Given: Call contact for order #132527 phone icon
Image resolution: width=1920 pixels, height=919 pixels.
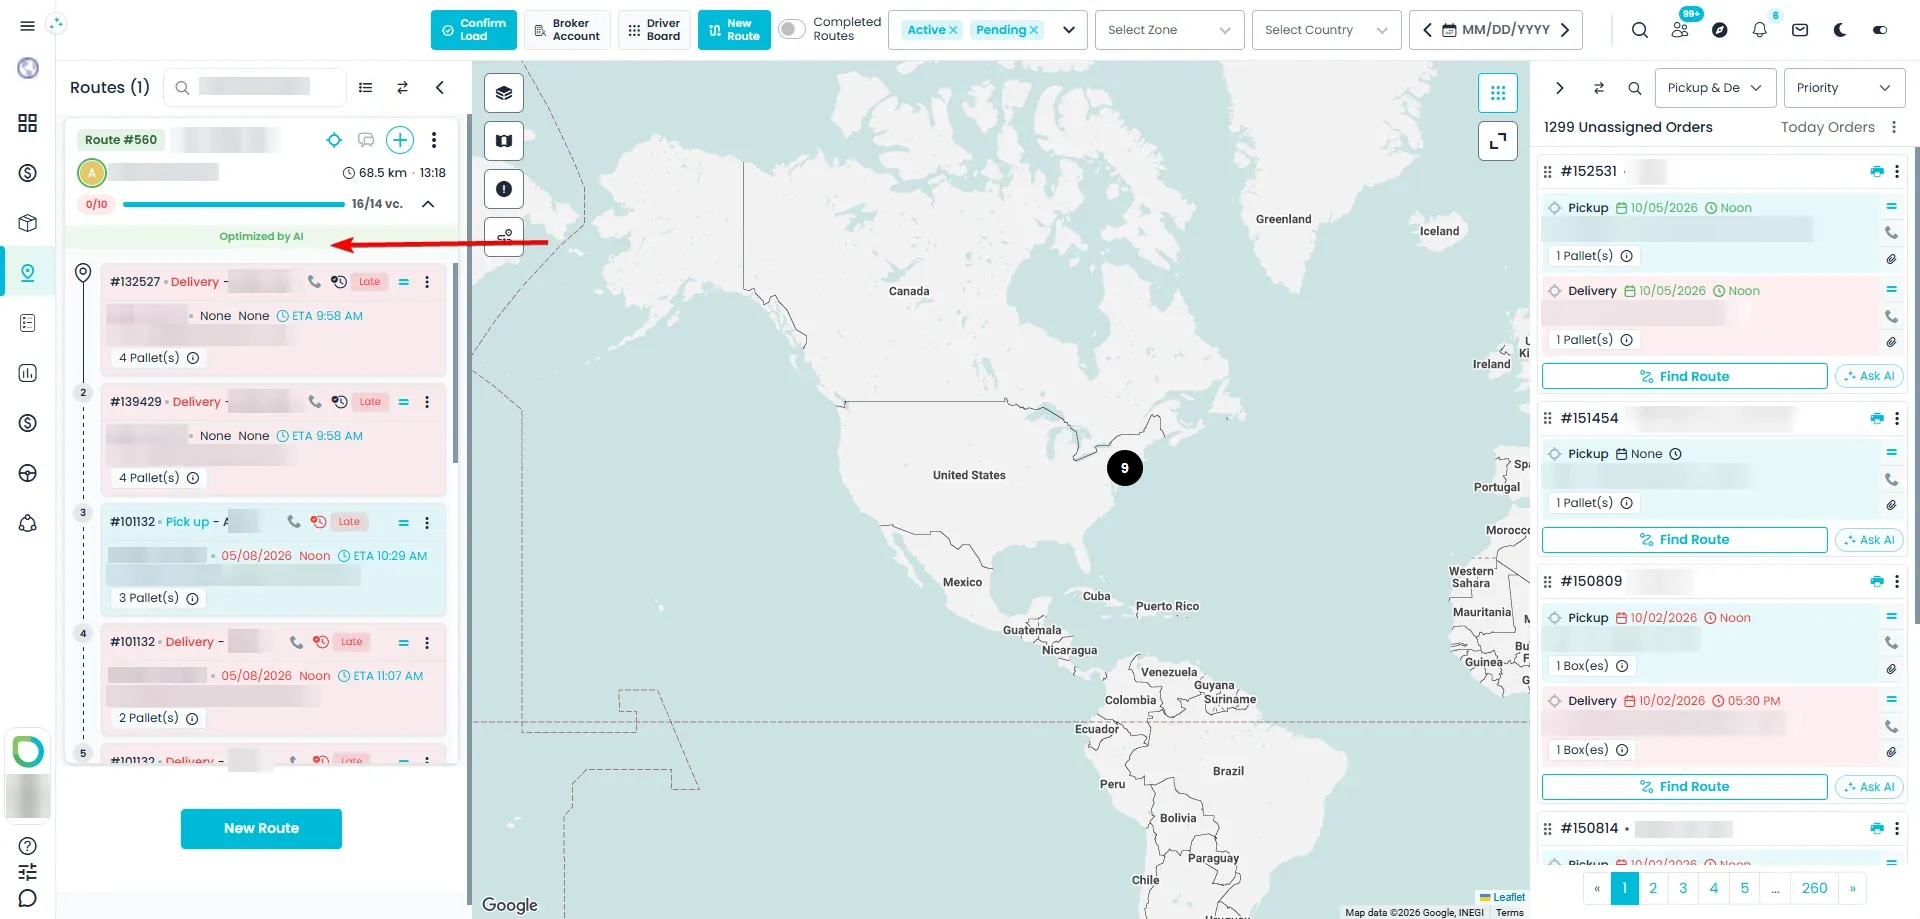Looking at the screenshot, I should coord(314,282).
